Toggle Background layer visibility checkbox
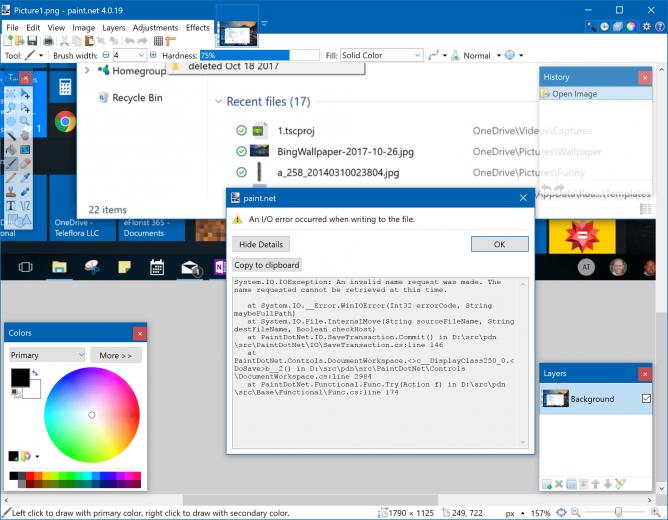 (x=646, y=399)
